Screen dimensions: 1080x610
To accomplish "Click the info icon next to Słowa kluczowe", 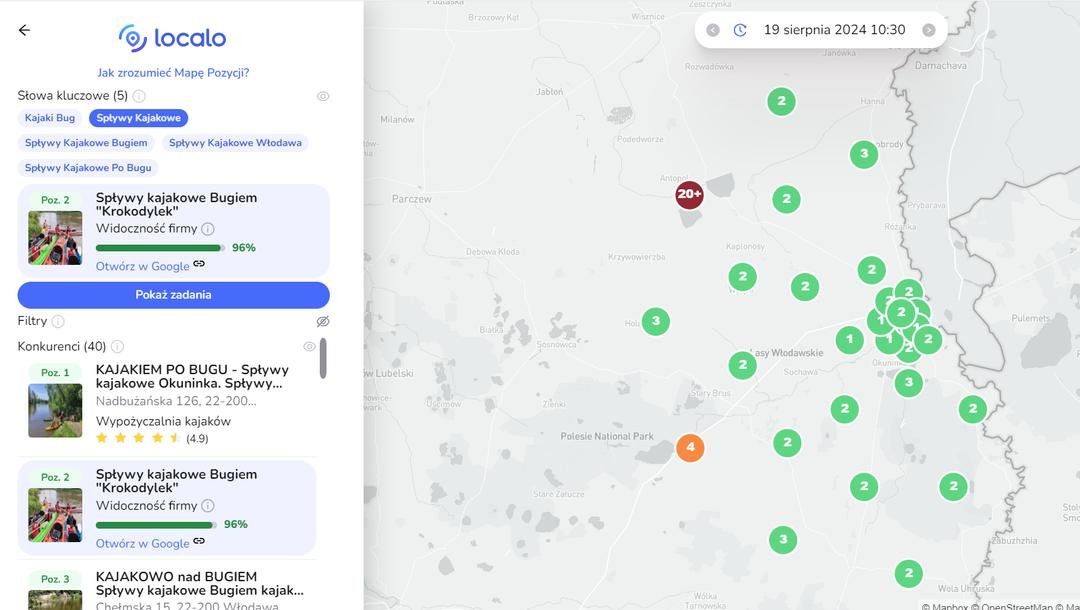I will [139, 96].
